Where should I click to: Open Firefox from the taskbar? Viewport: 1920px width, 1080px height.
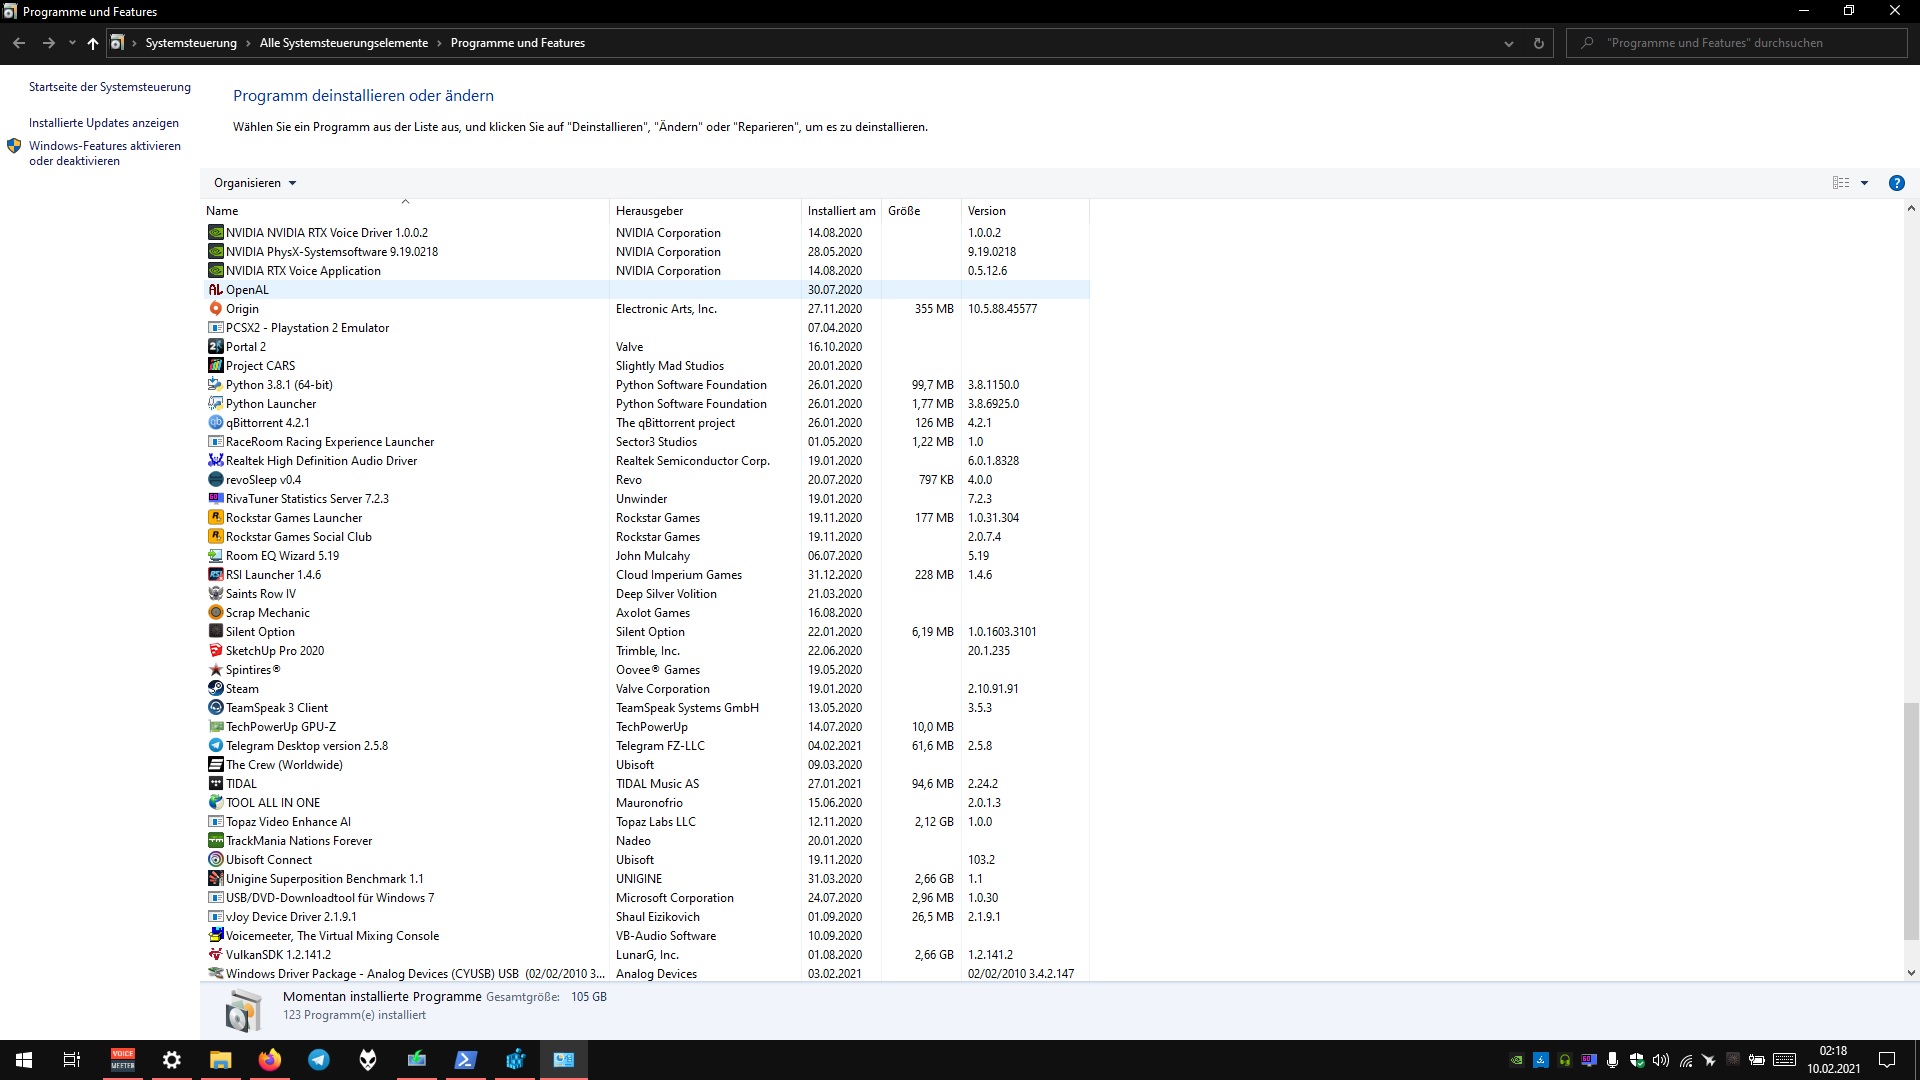tap(270, 1060)
